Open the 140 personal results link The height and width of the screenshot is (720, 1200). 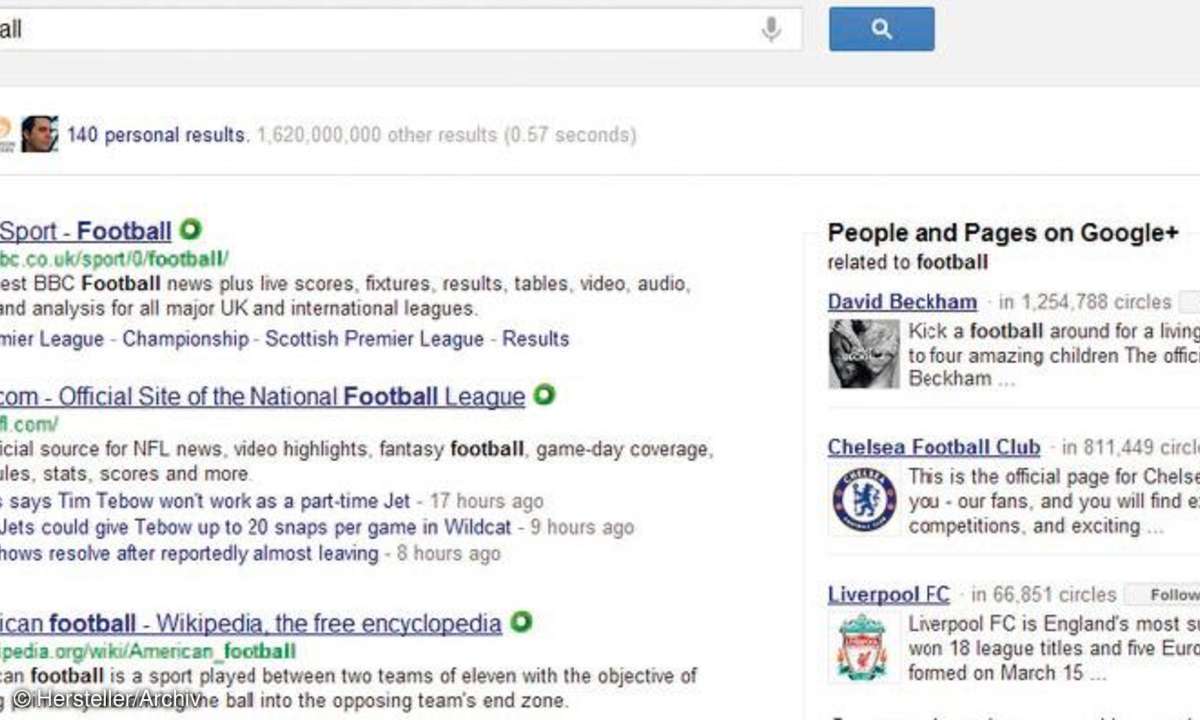pos(157,135)
